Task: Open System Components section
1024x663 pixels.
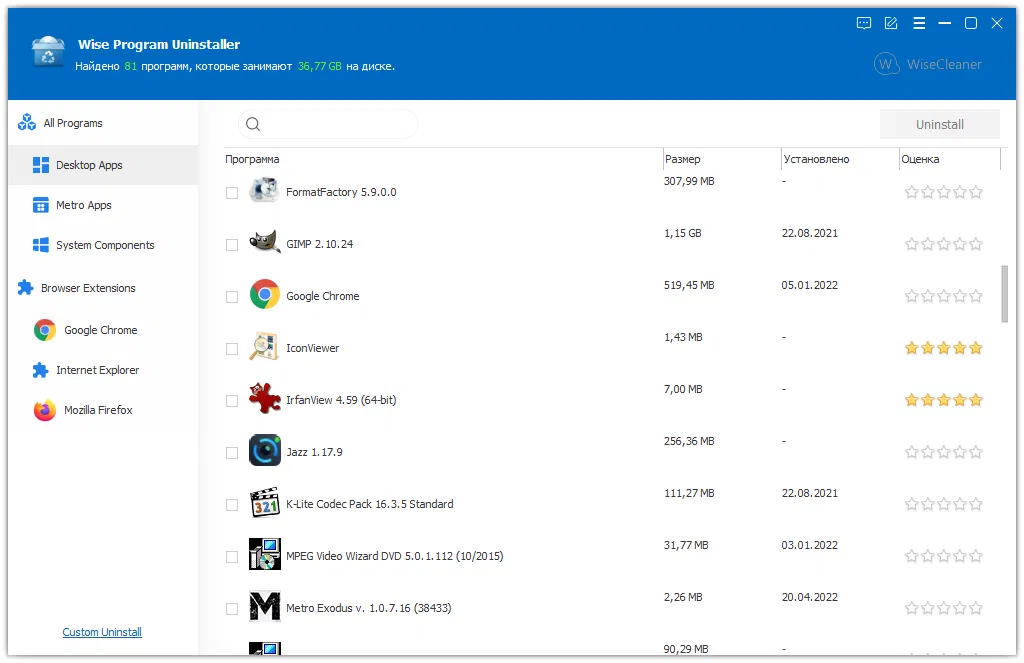Action: coord(104,245)
